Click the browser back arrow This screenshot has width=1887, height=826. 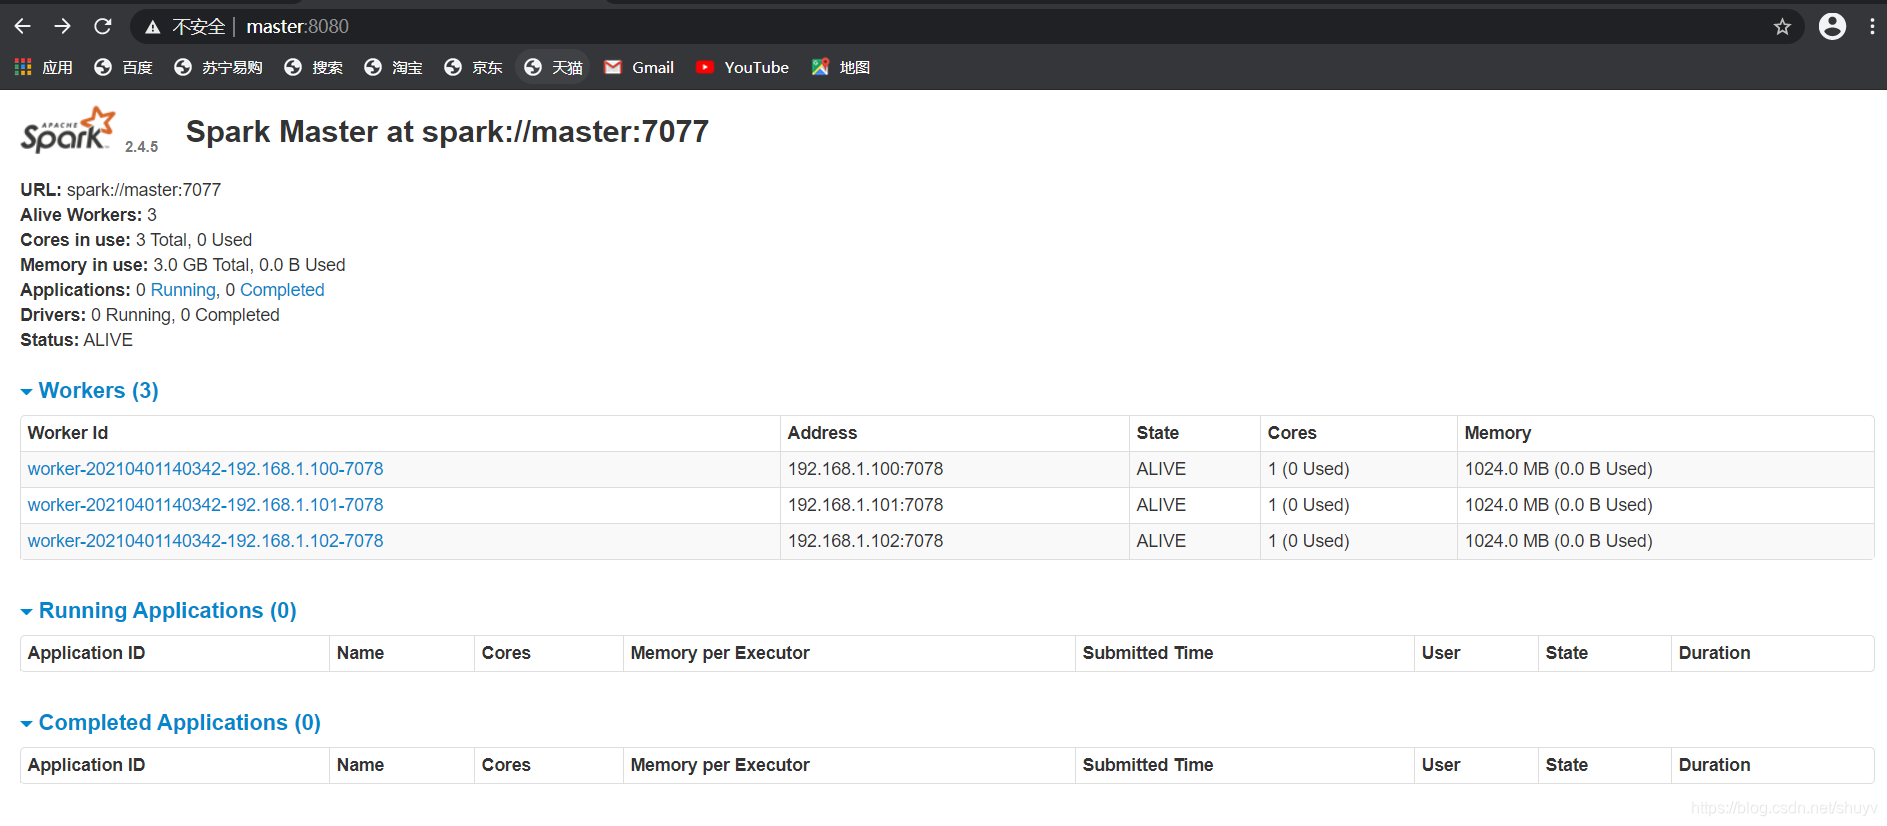coord(22,26)
